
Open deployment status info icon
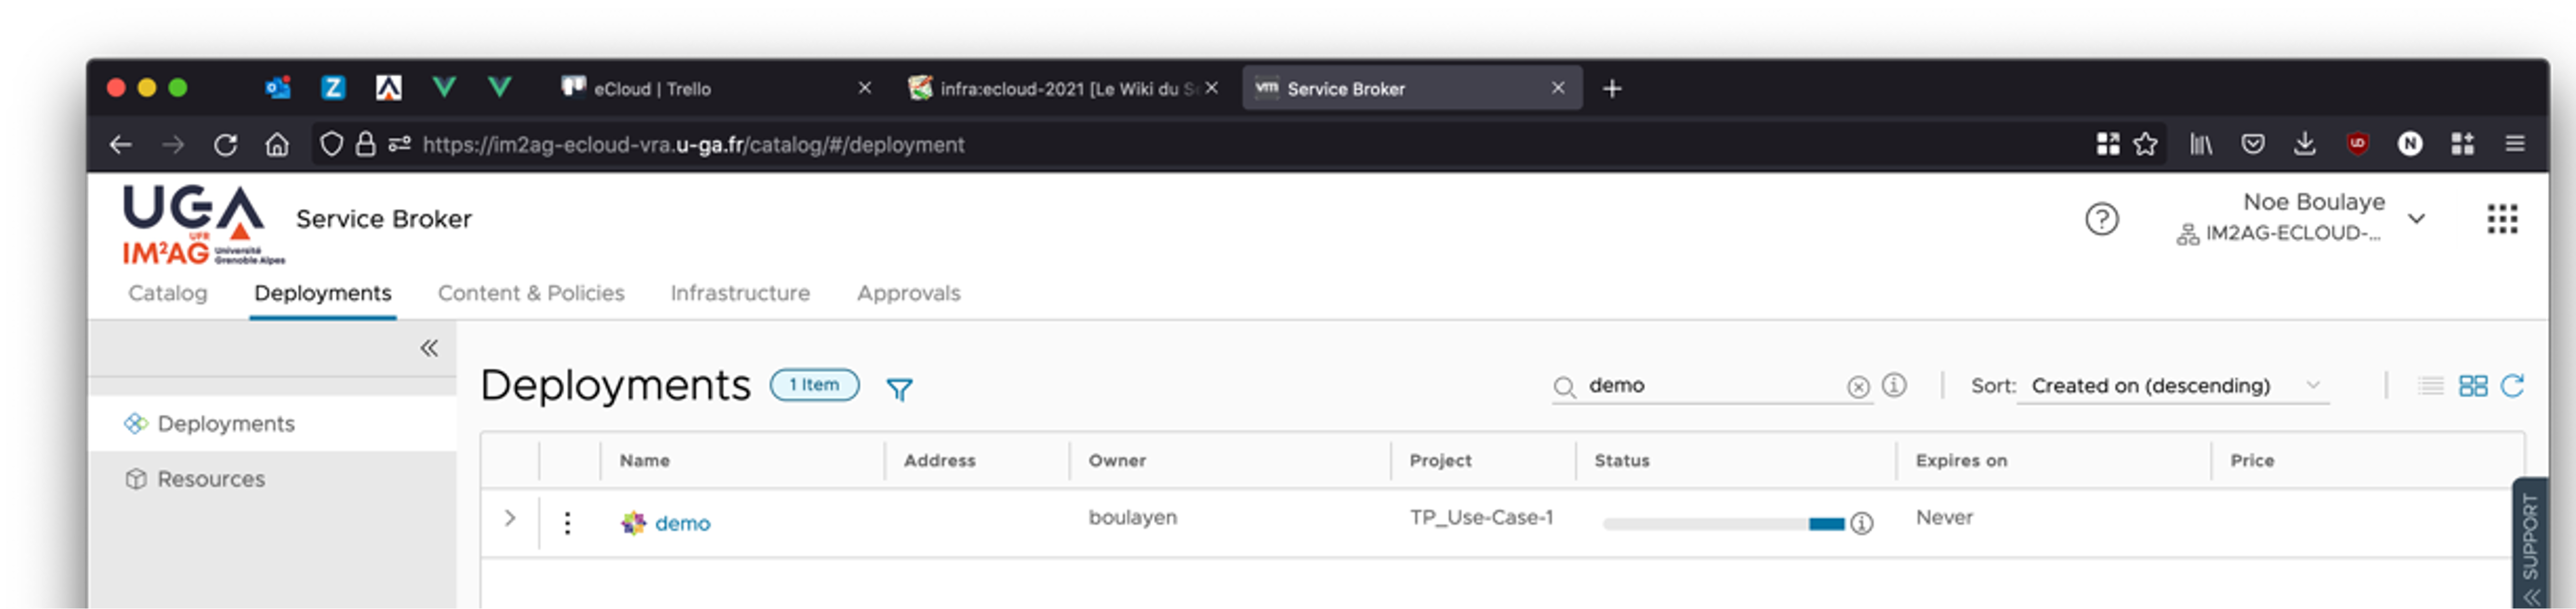(x=1861, y=523)
